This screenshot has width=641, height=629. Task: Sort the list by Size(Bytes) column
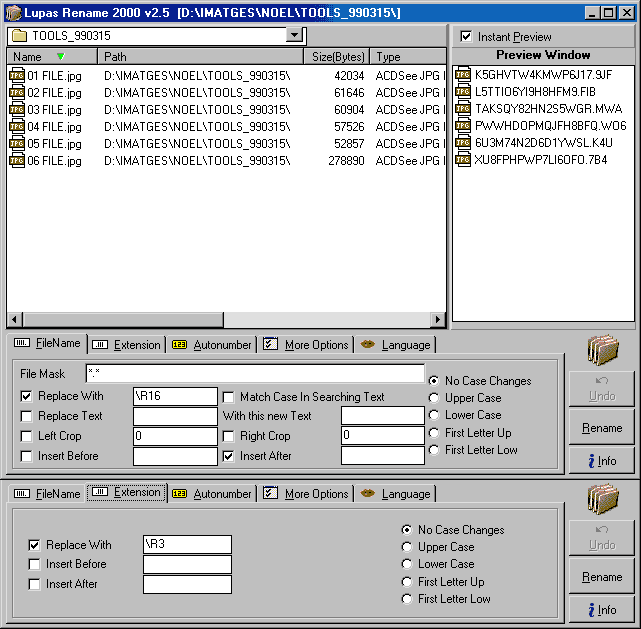(335, 57)
